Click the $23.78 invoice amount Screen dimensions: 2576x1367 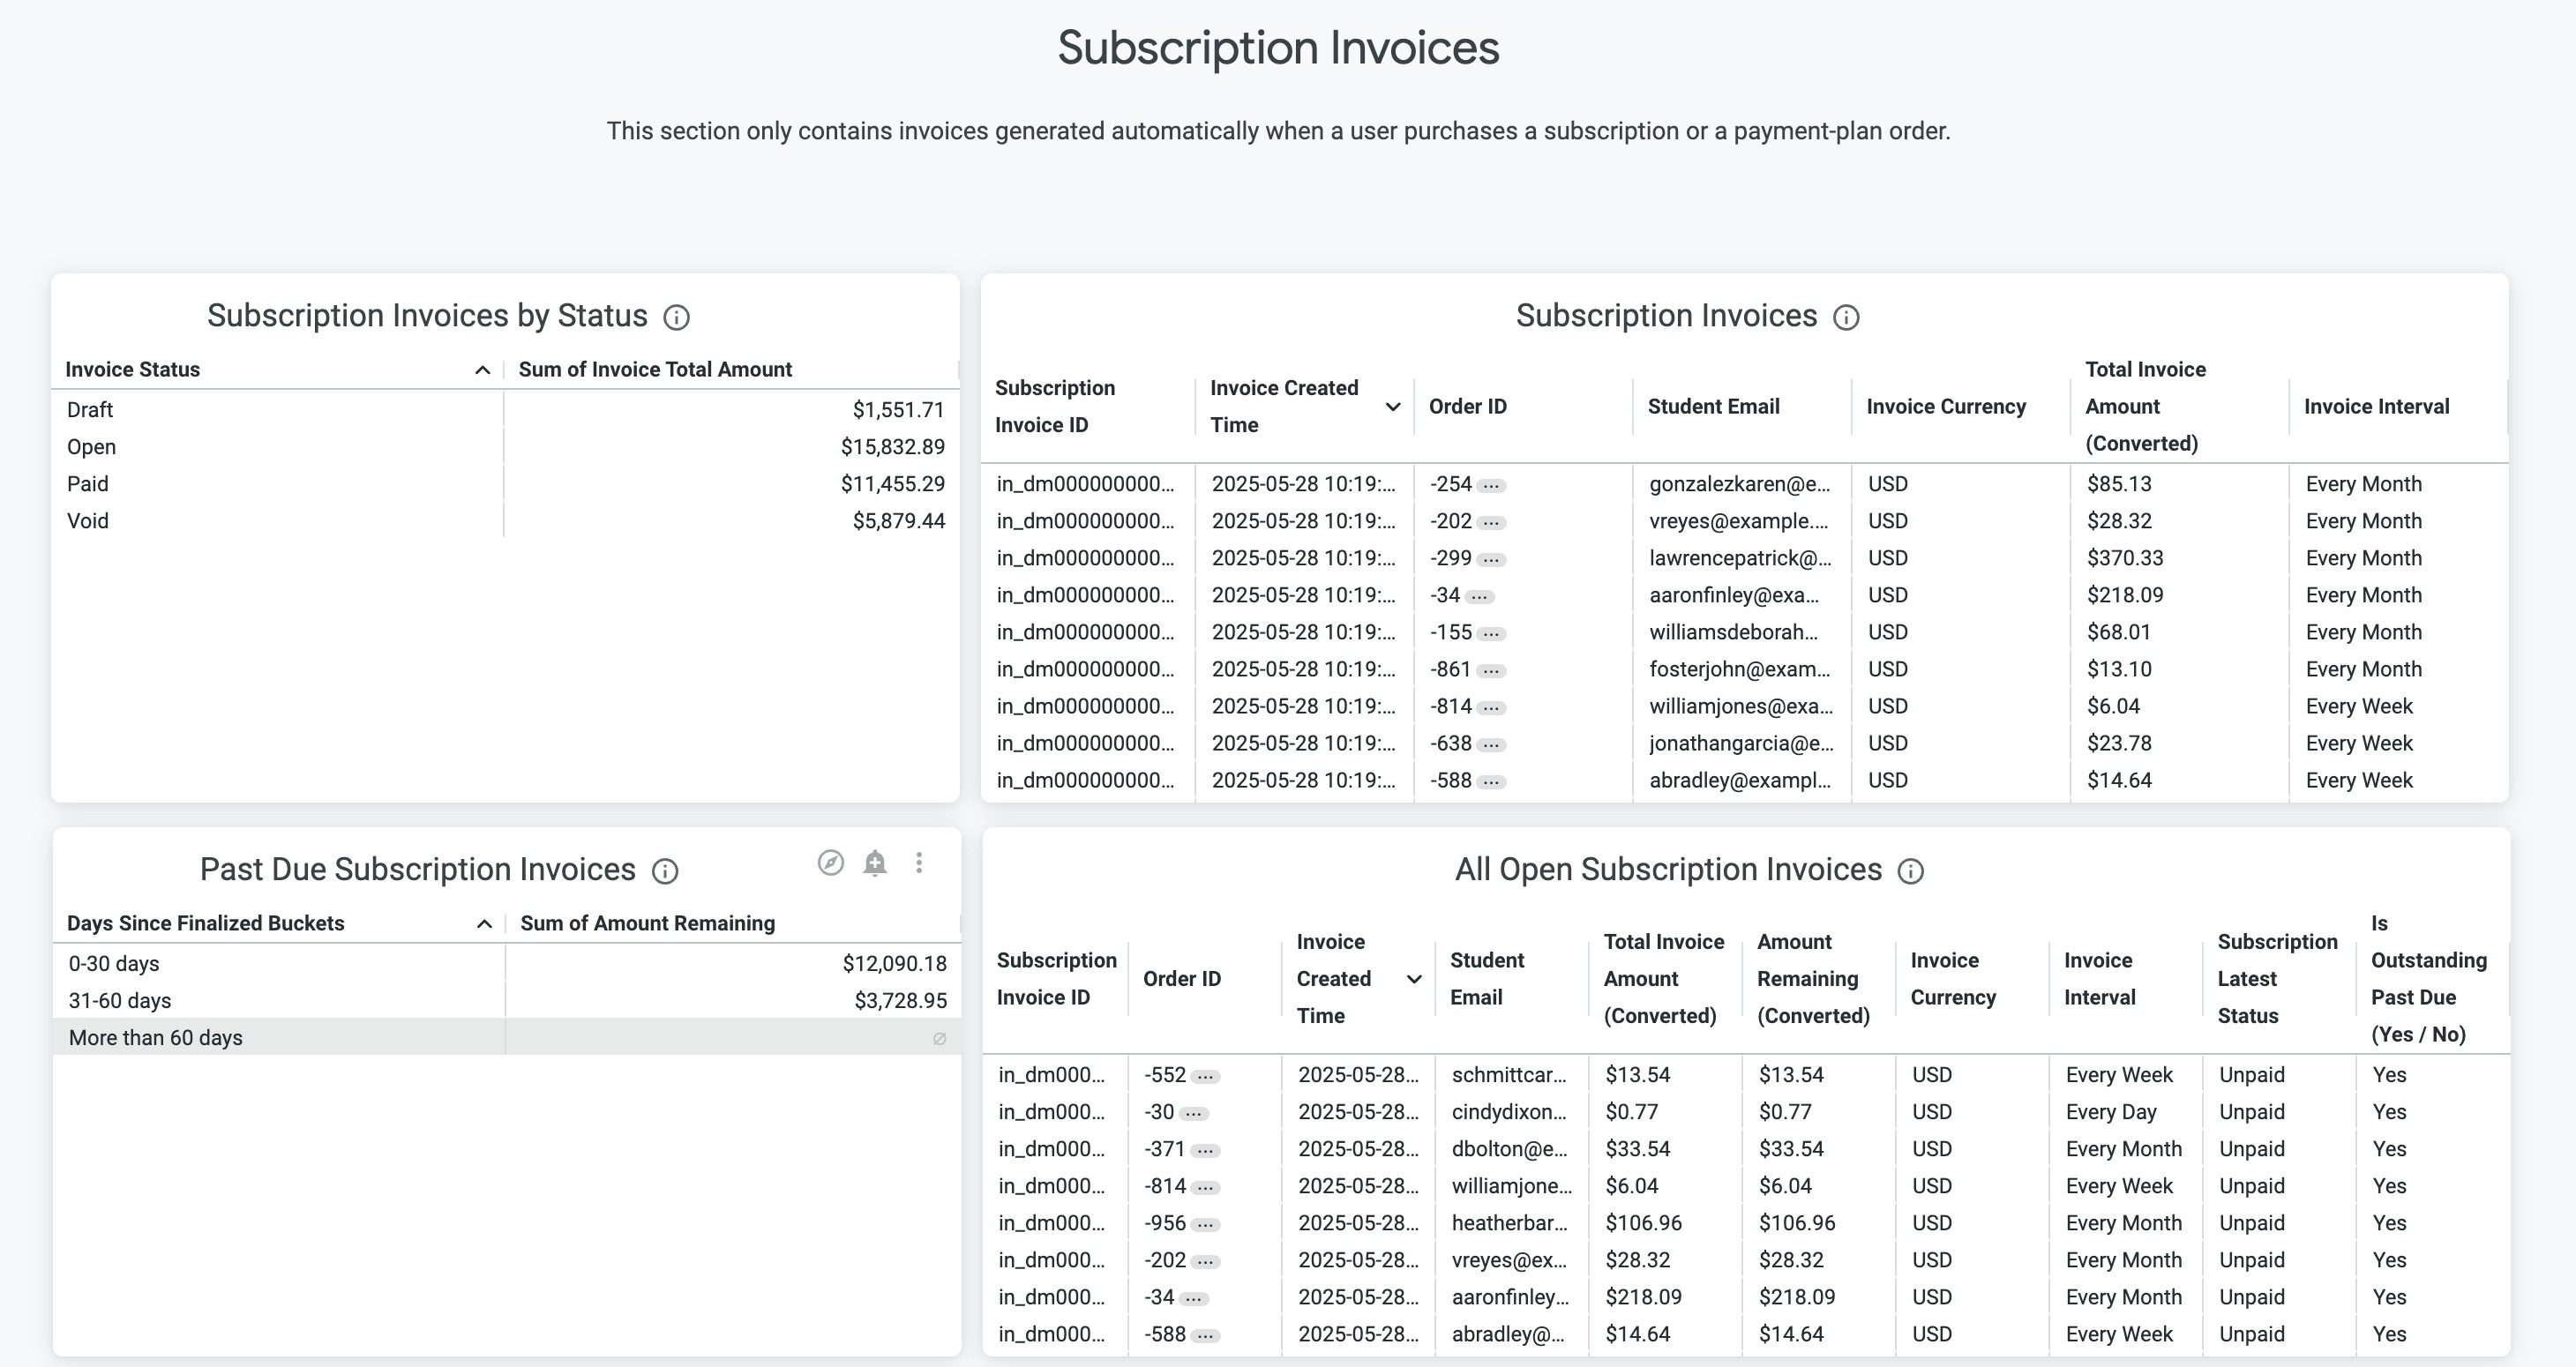tap(2118, 743)
